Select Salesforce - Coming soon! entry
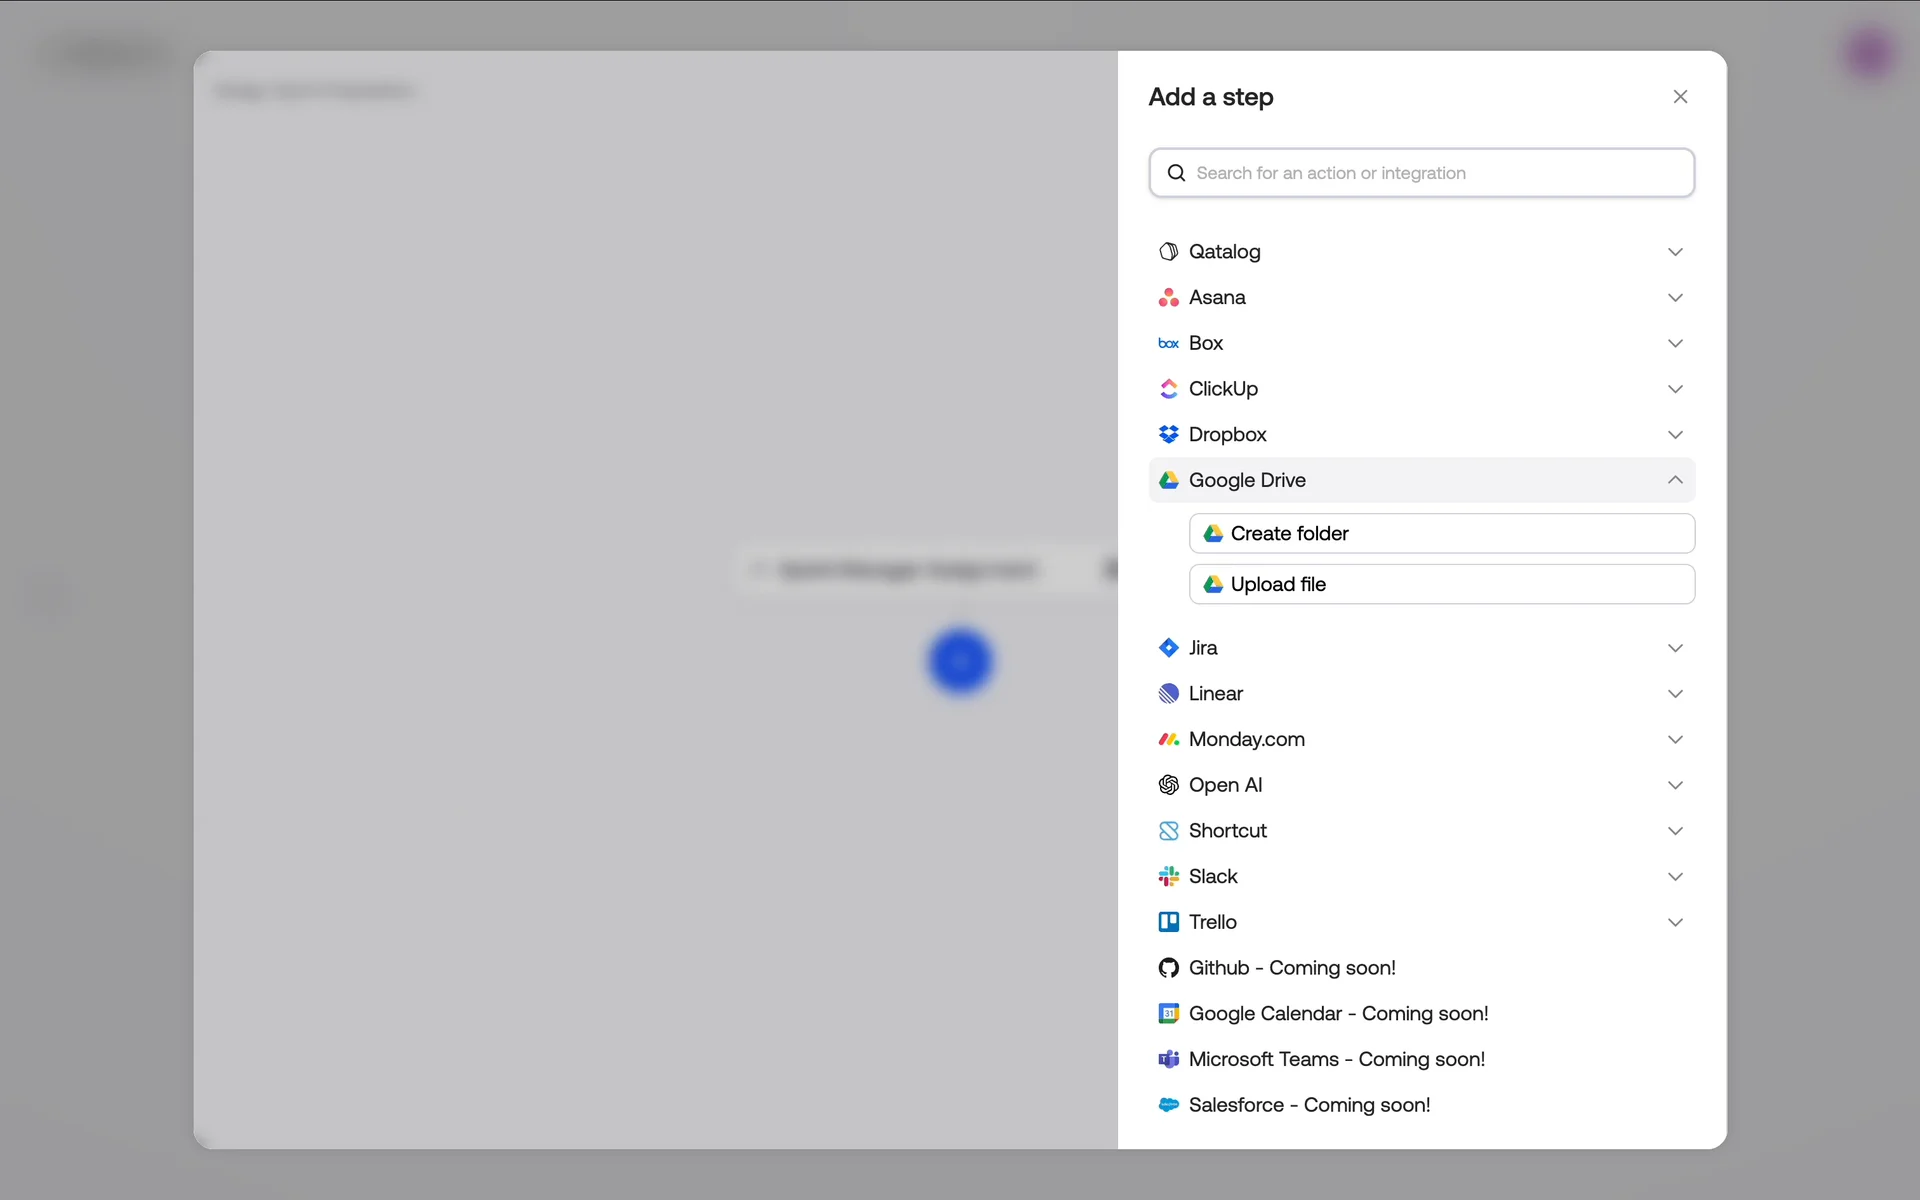The height and width of the screenshot is (1200, 1920). pos(1308,1105)
